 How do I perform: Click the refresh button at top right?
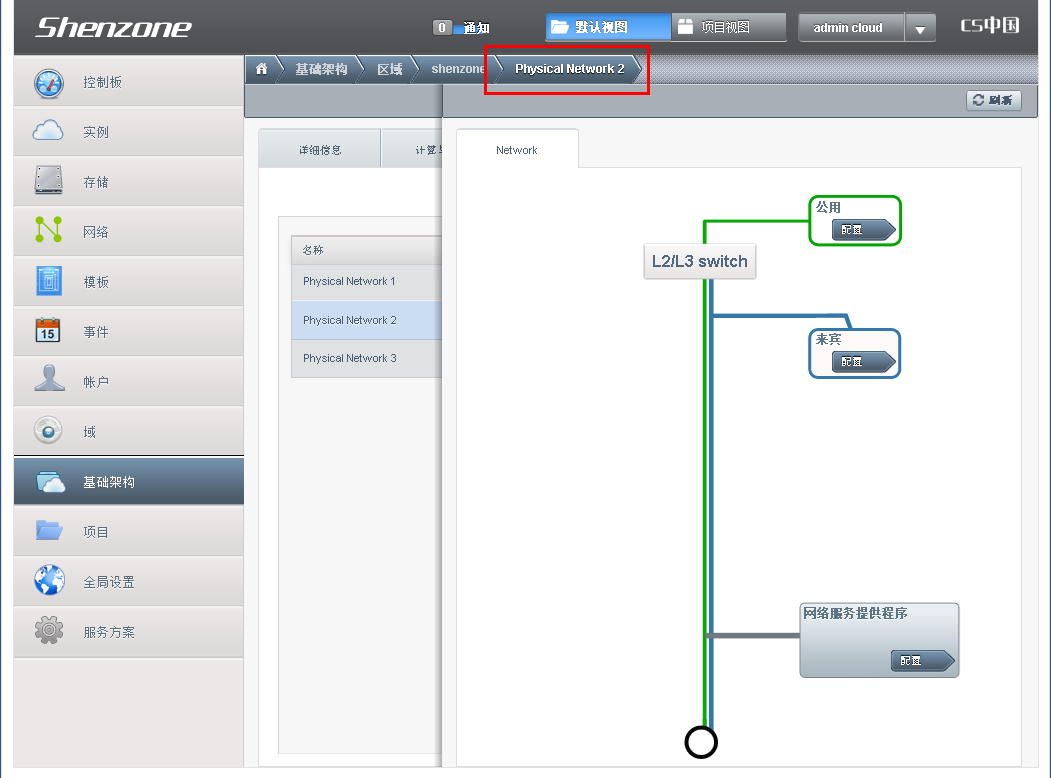pyautogui.click(x=993, y=100)
